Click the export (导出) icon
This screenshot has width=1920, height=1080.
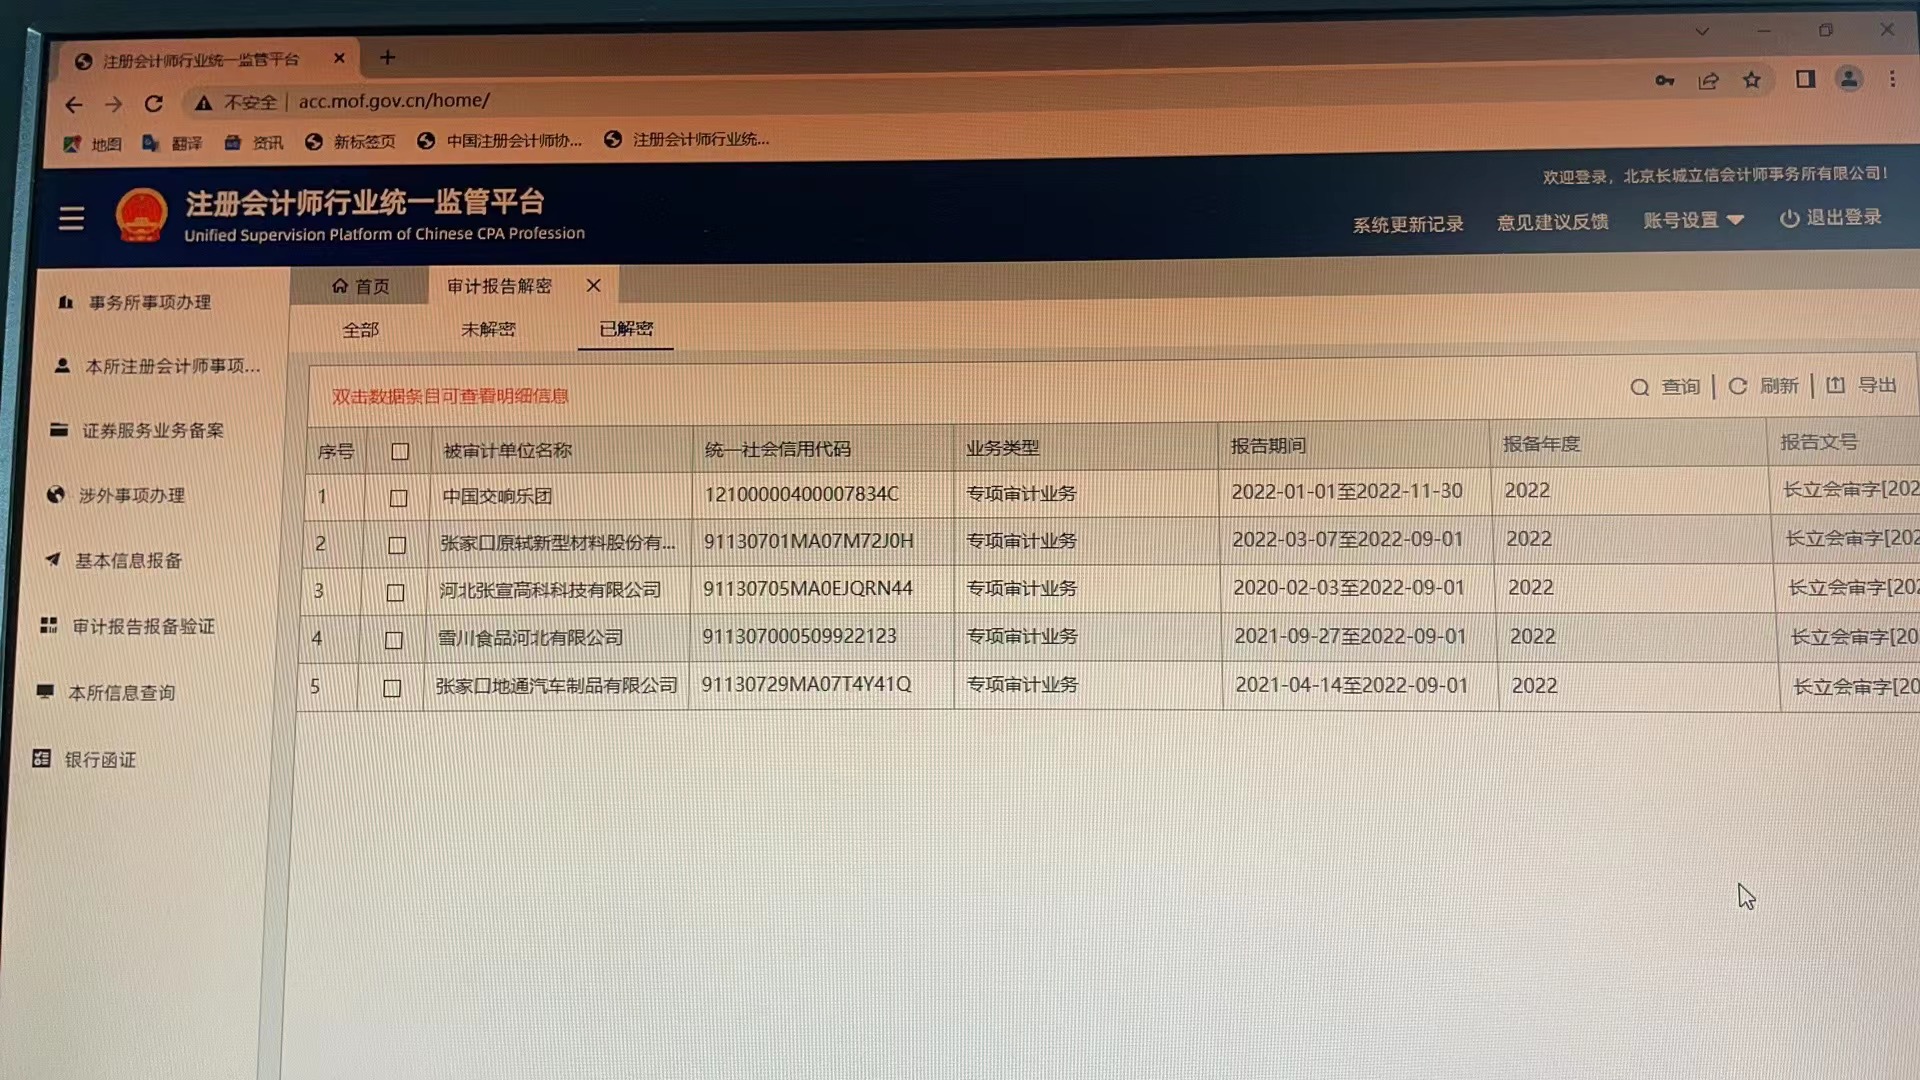1835,385
